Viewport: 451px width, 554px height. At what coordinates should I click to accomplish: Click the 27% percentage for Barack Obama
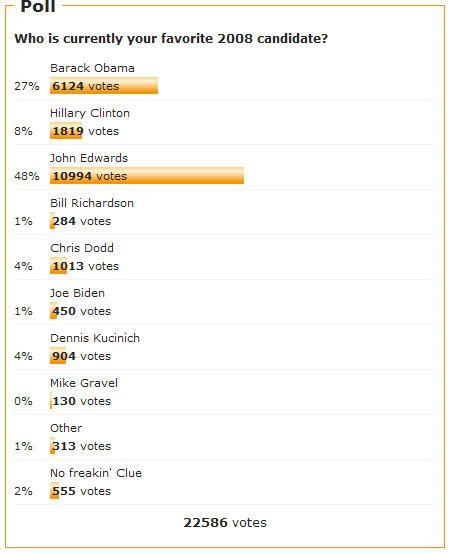[x=27, y=86]
